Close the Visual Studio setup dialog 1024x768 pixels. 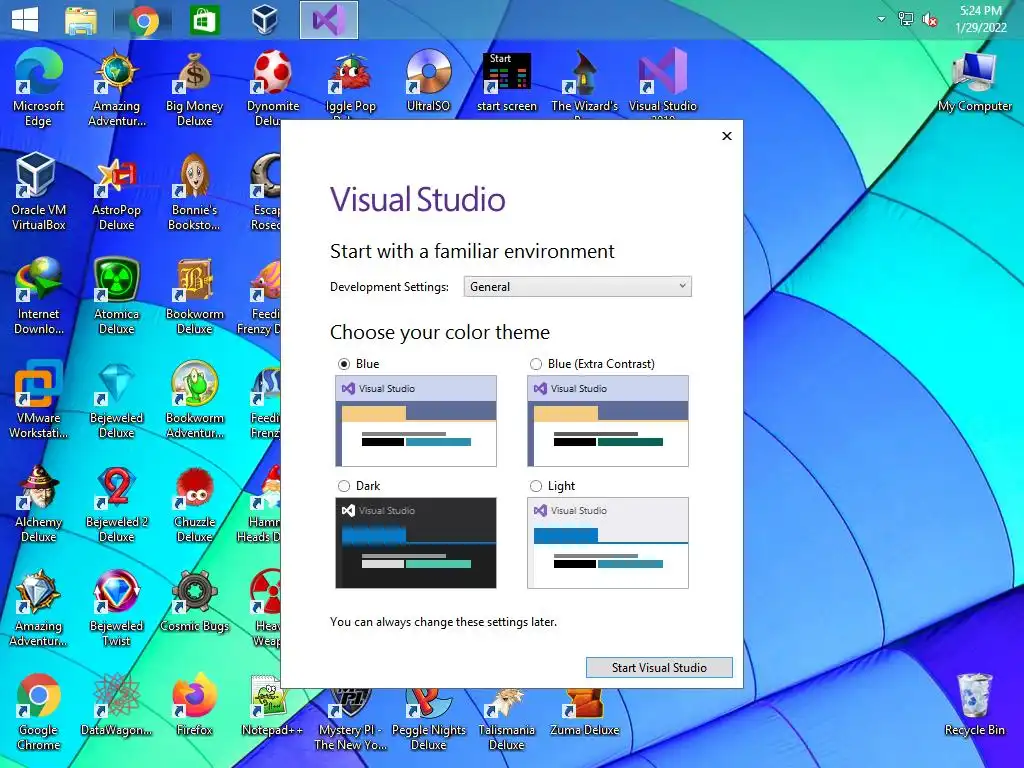click(727, 136)
